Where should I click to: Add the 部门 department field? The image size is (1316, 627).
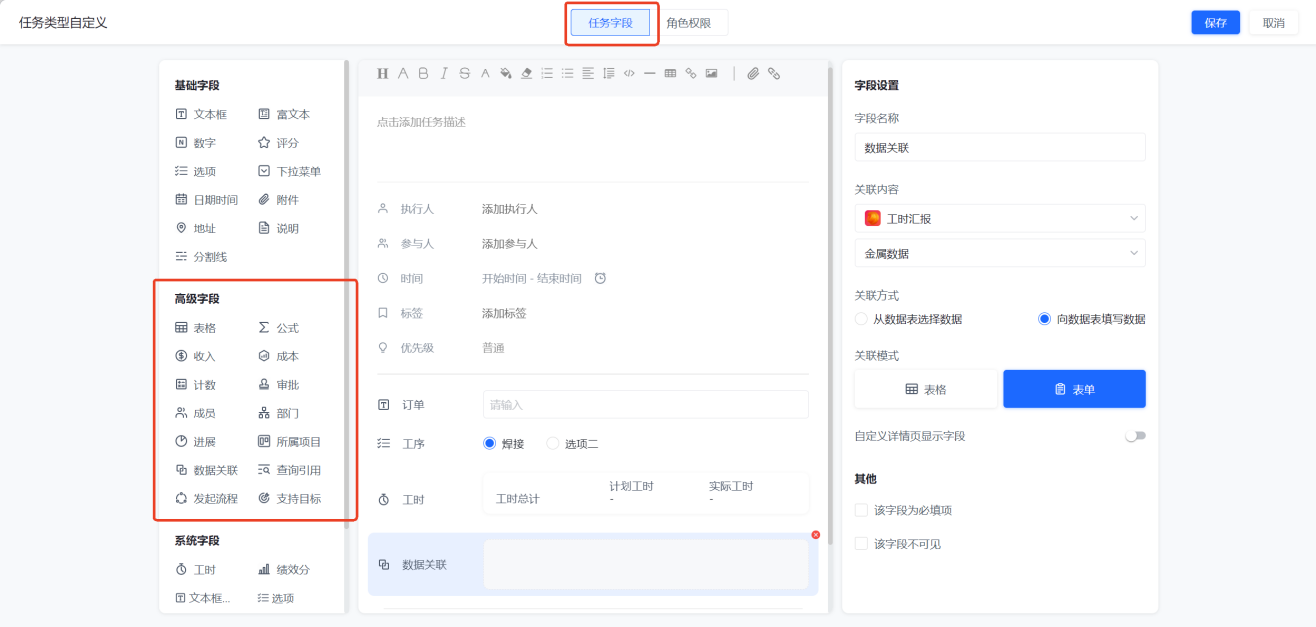278,413
